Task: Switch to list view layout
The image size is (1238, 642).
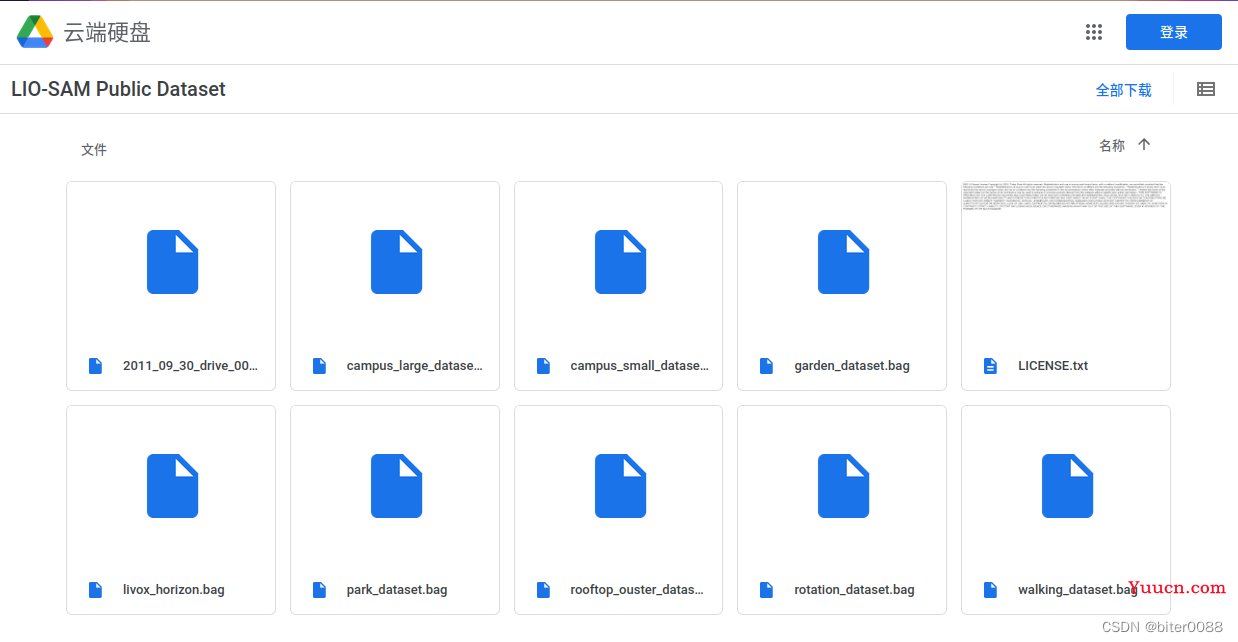Action: tap(1206, 89)
